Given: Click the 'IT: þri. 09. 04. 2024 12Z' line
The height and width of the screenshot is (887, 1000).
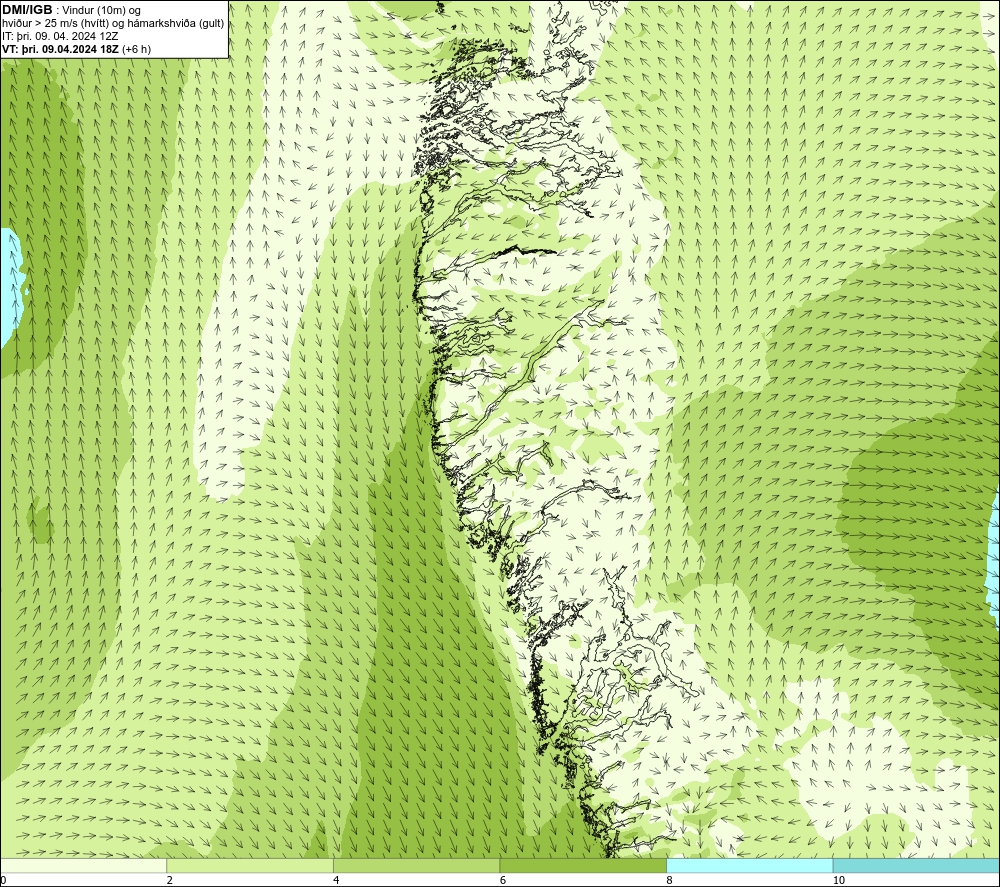Looking at the screenshot, I should (x=60, y=36).
